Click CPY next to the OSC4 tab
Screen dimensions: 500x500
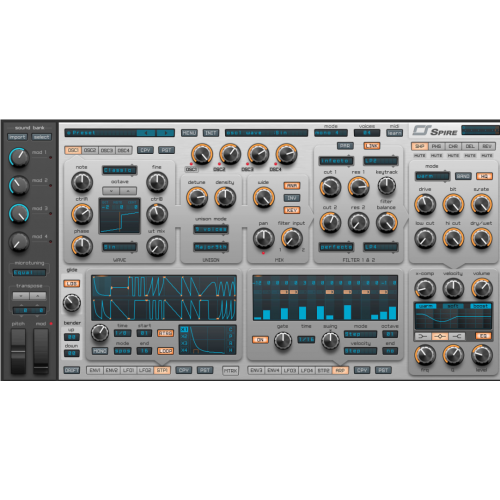click(x=145, y=150)
